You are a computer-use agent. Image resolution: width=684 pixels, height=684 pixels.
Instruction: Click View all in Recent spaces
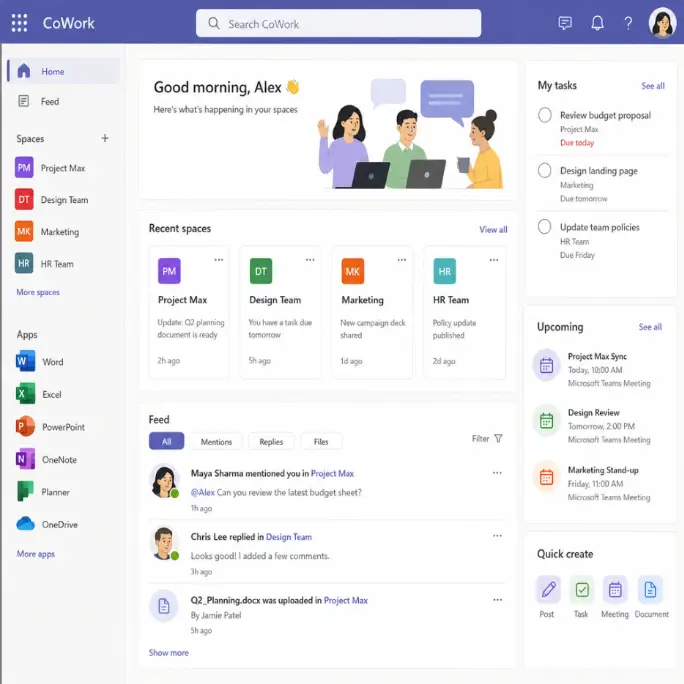[x=493, y=229]
